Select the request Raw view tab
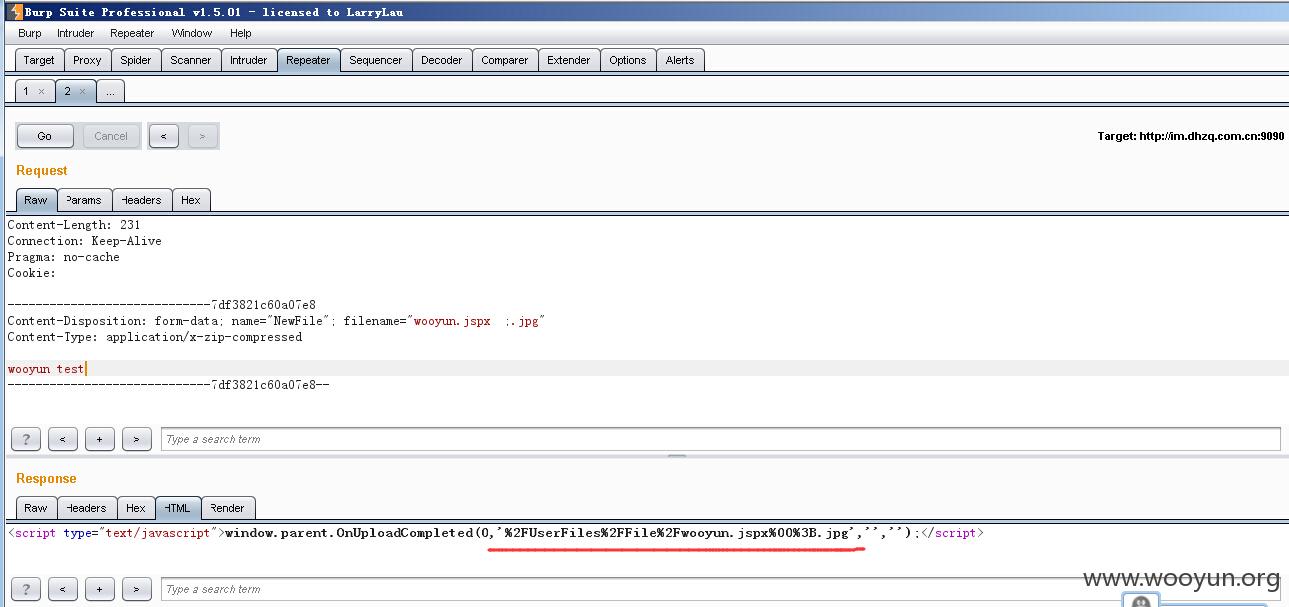1289x607 pixels. click(x=36, y=200)
